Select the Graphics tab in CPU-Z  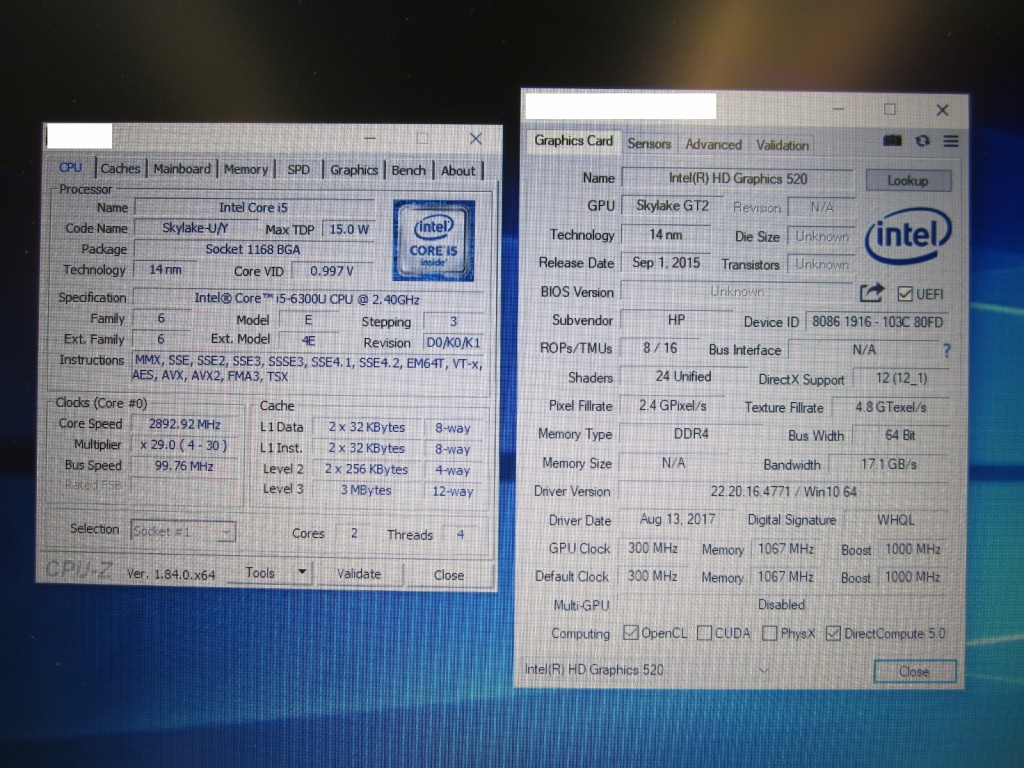[x=354, y=170]
